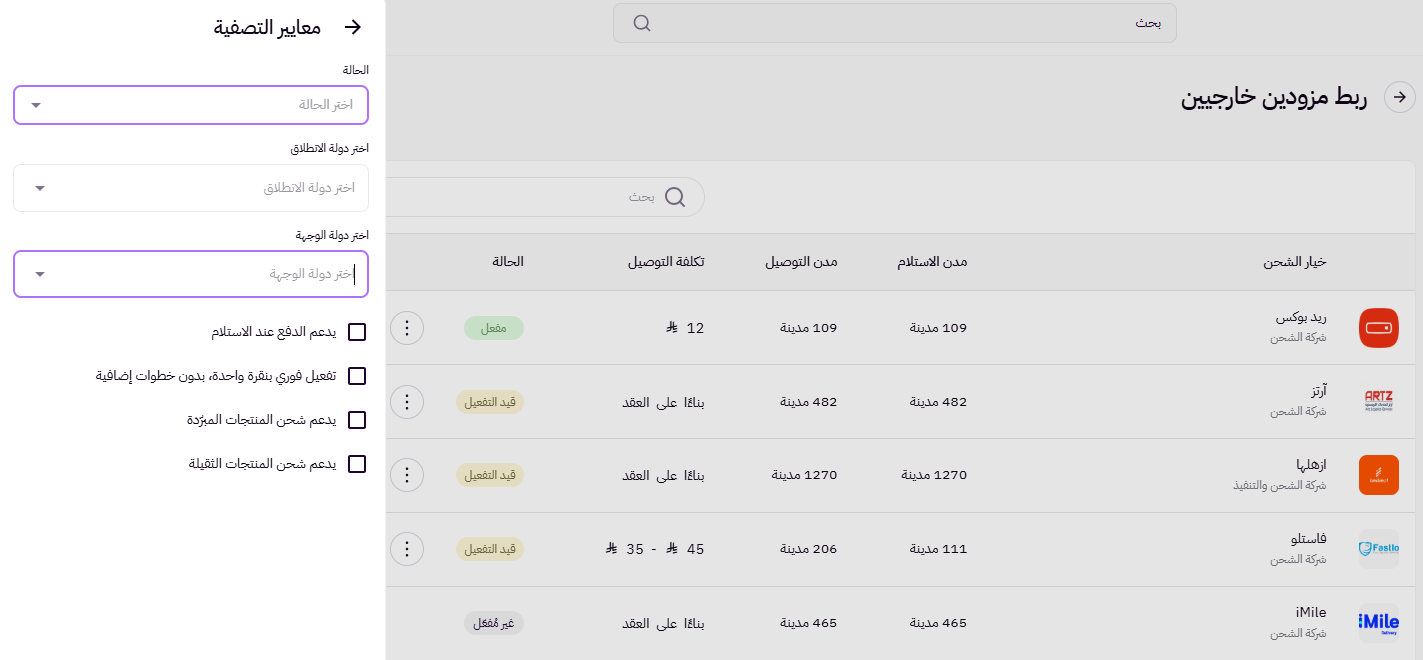
Task: Click inside the top بحث search field
Action: click(x=895, y=22)
